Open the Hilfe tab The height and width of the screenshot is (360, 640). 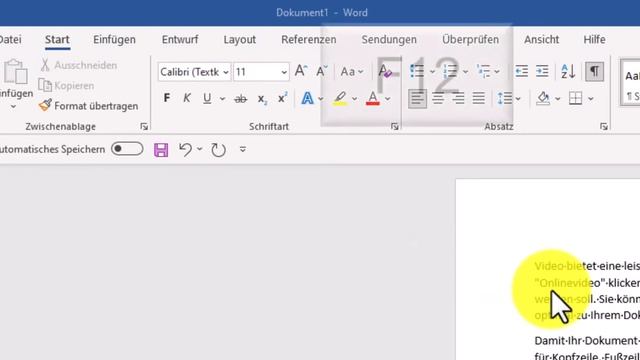[594, 40]
